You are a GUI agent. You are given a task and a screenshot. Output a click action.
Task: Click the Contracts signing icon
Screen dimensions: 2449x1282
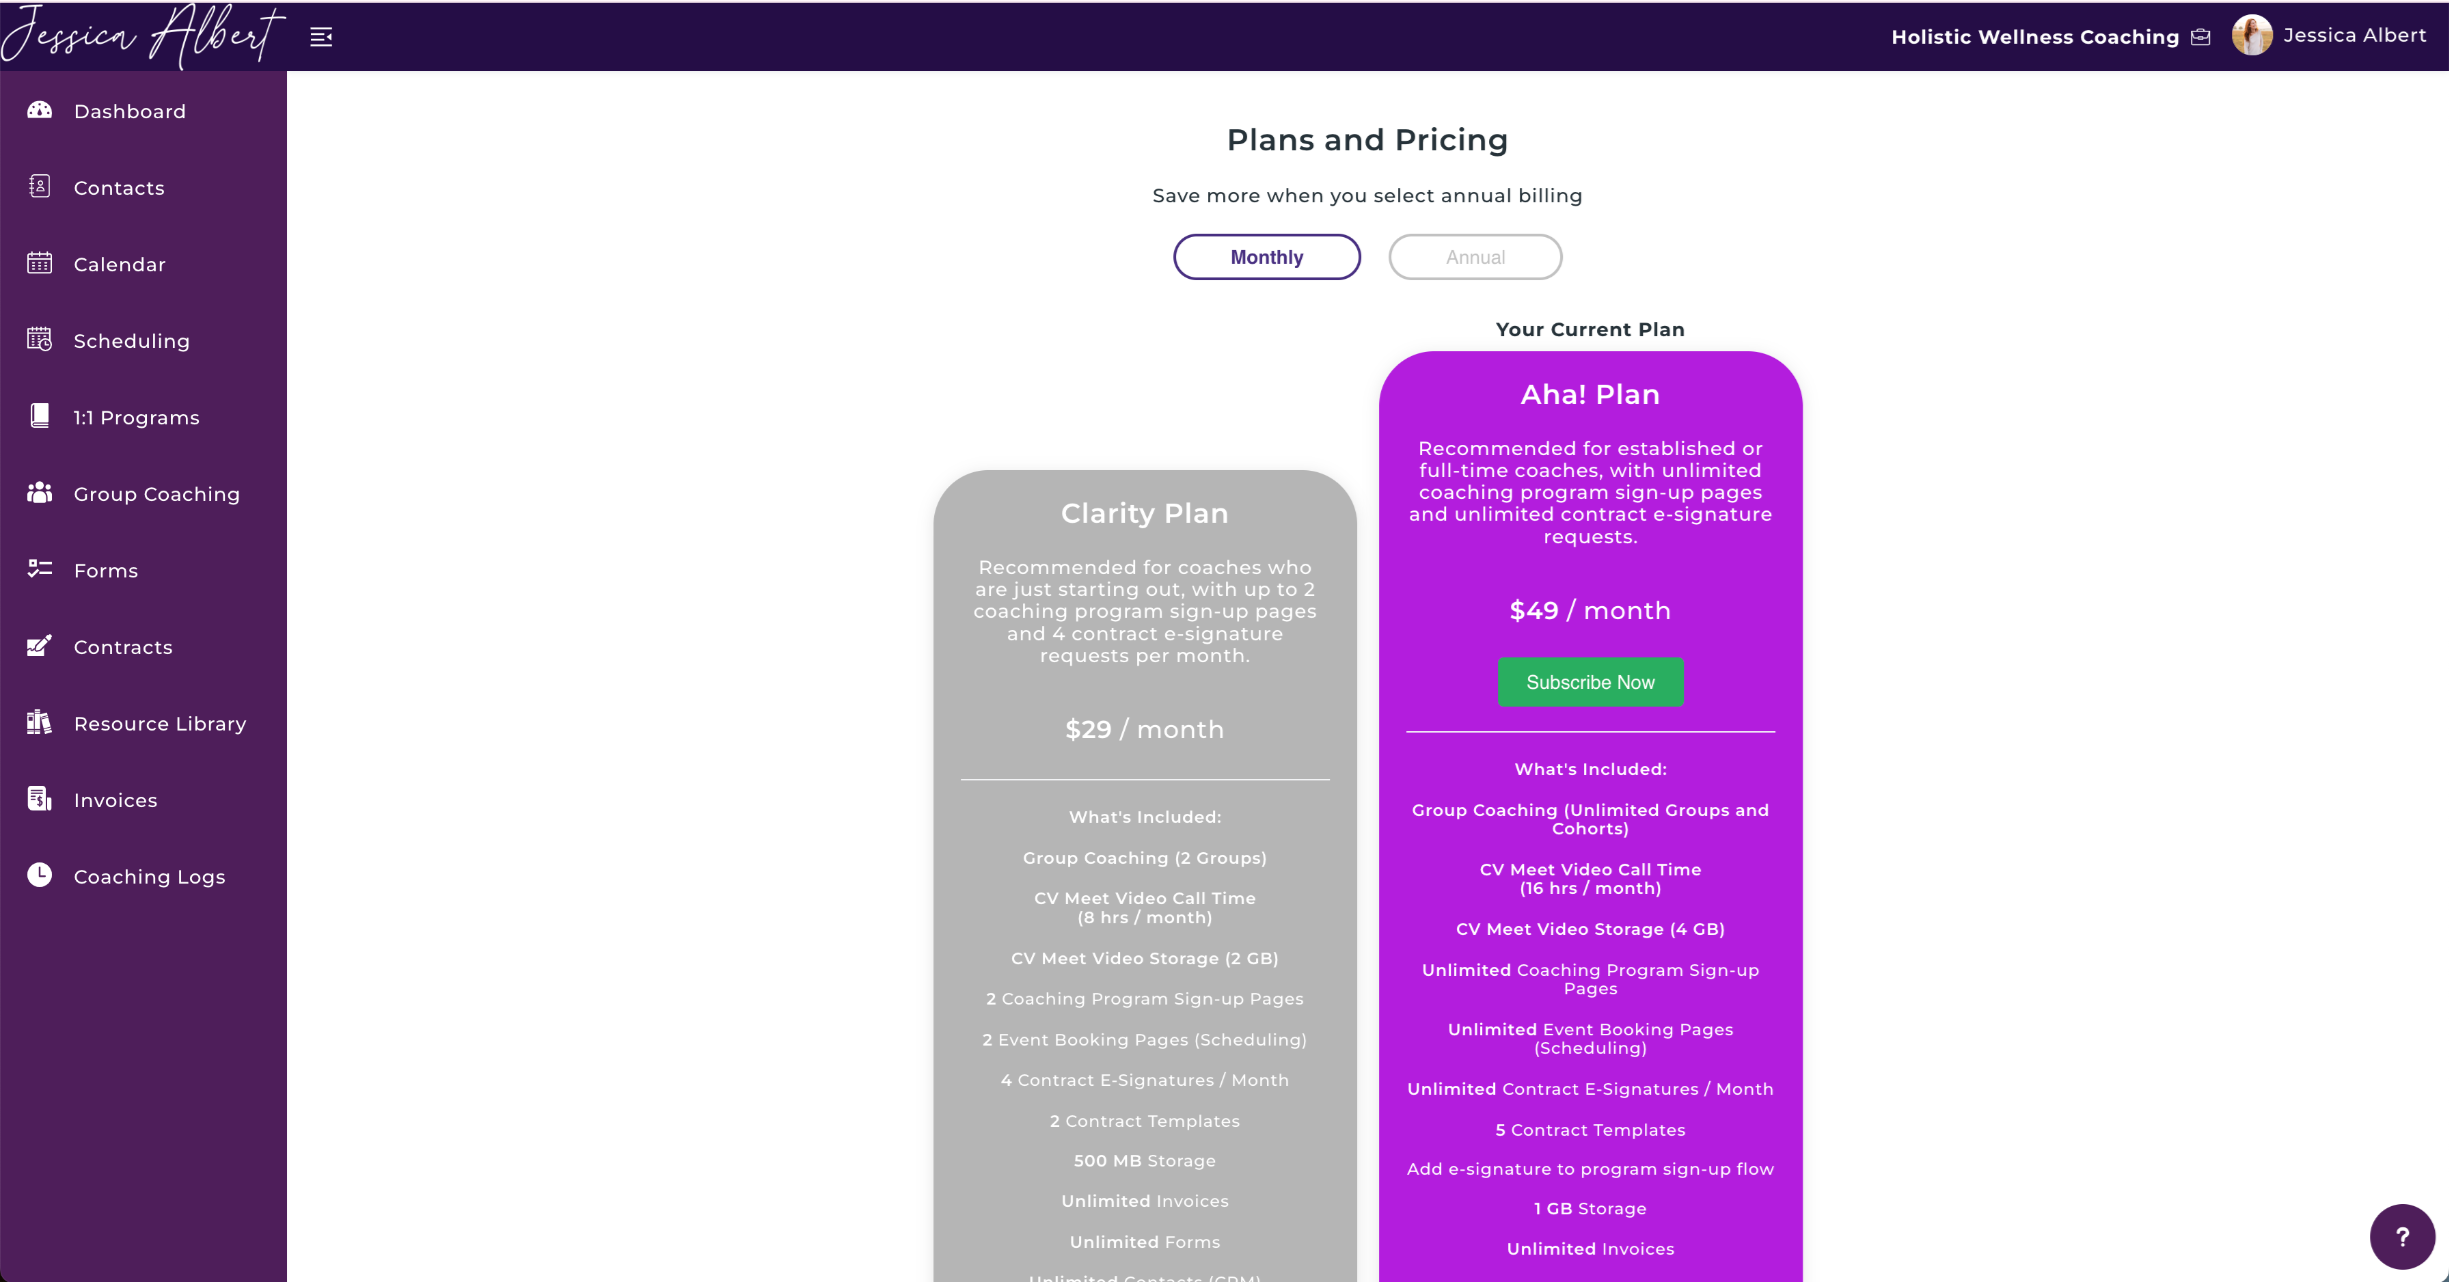pyautogui.click(x=39, y=645)
